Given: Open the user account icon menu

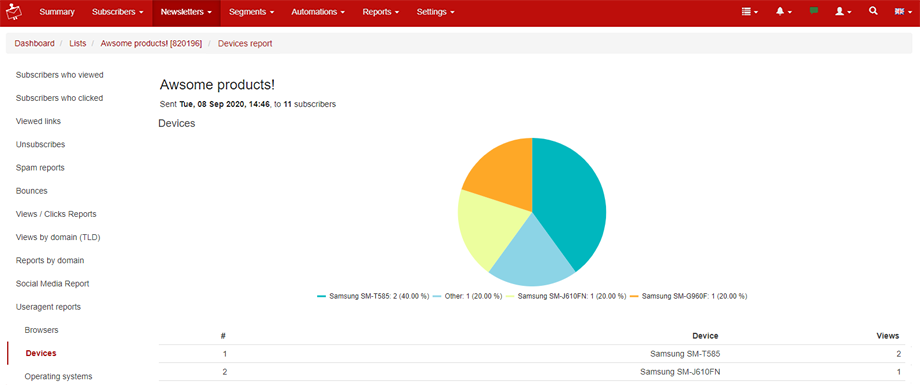Looking at the screenshot, I should tap(843, 12).
